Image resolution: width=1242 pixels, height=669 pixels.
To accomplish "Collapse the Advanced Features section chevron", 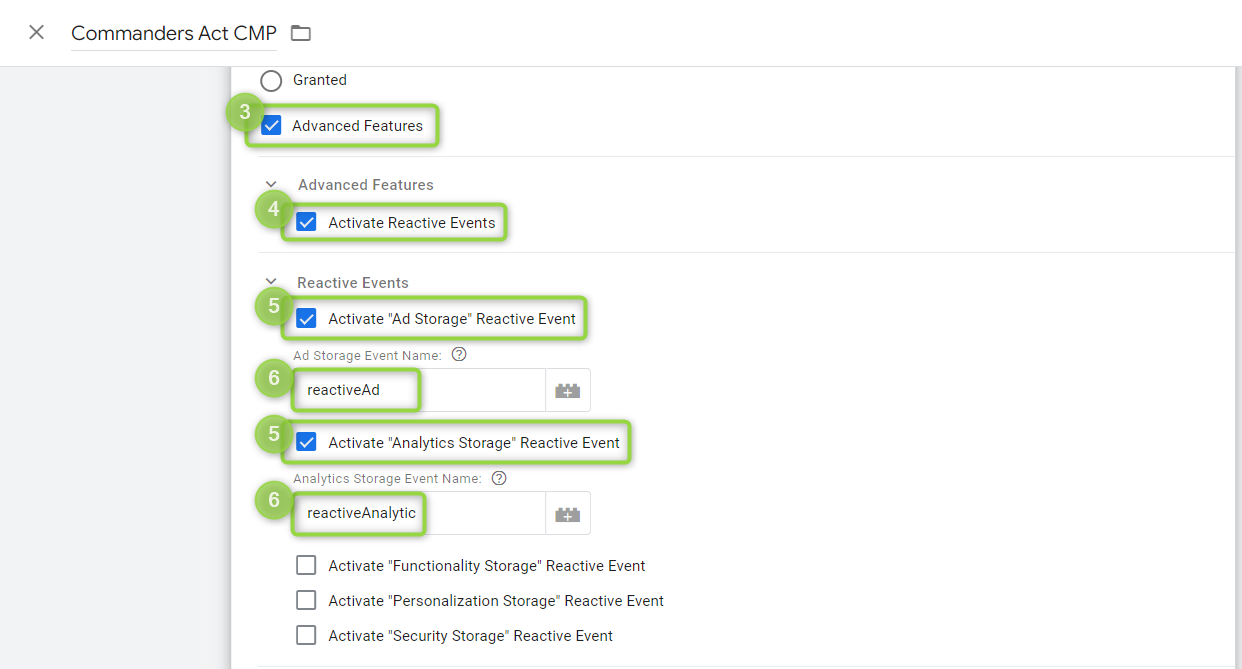I will [x=271, y=185].
